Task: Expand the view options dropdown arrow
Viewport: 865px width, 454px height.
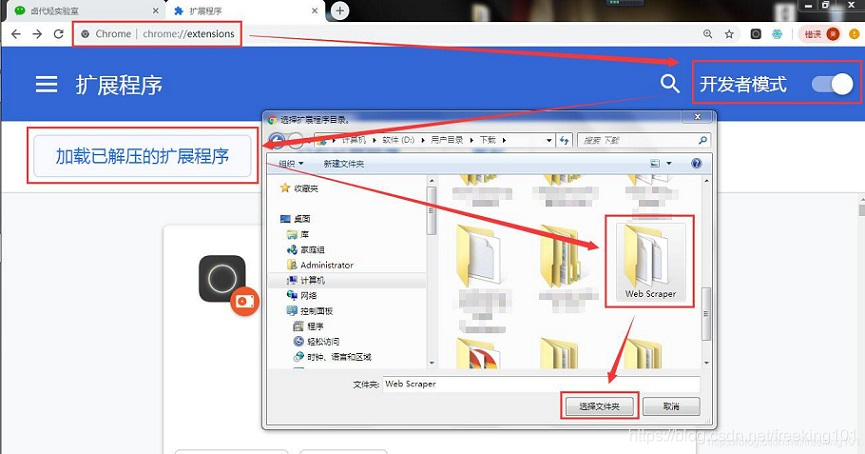Action: (x=669, y=164)
